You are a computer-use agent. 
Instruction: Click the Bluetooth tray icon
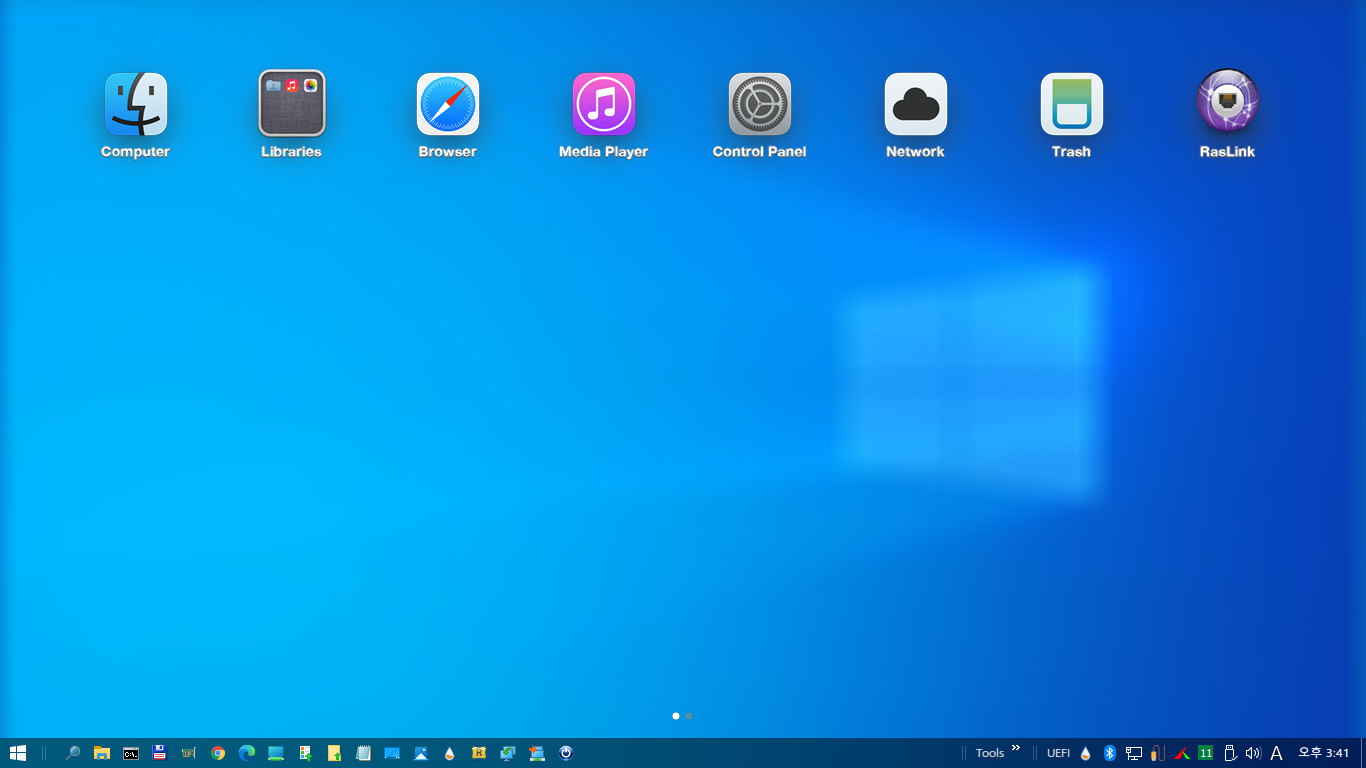(x=1110, y=753)
